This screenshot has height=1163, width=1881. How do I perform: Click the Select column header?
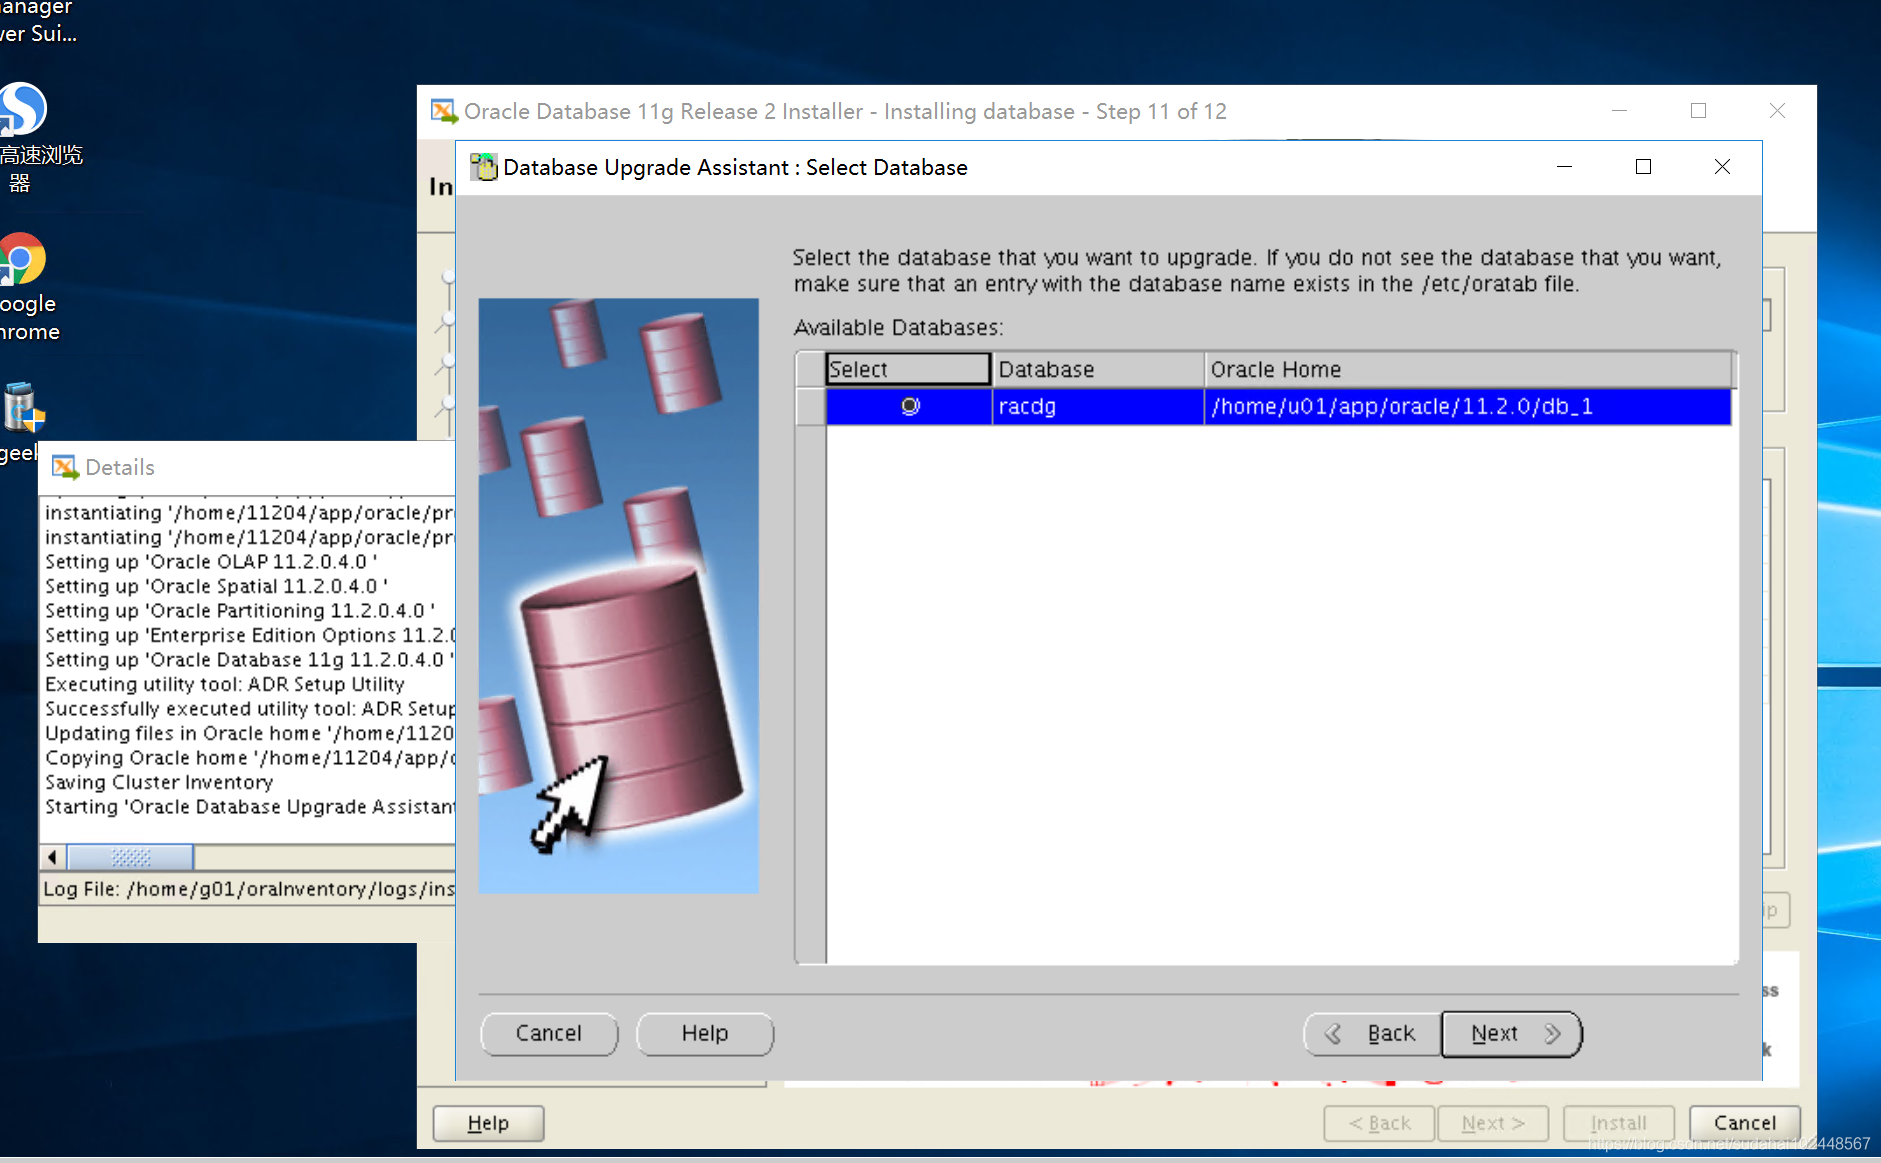pyautogui.click(x=908, y=369)
